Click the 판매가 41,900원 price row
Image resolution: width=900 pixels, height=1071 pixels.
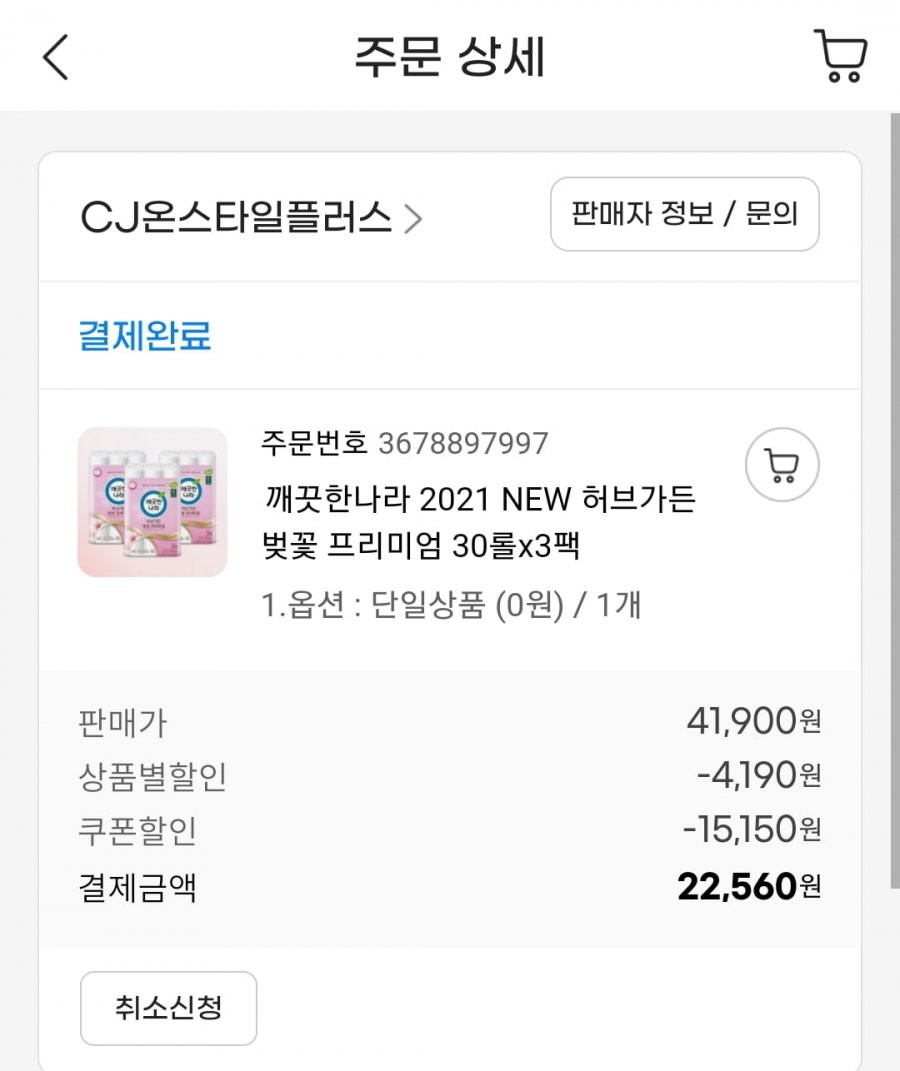click(x=449, y=721)
